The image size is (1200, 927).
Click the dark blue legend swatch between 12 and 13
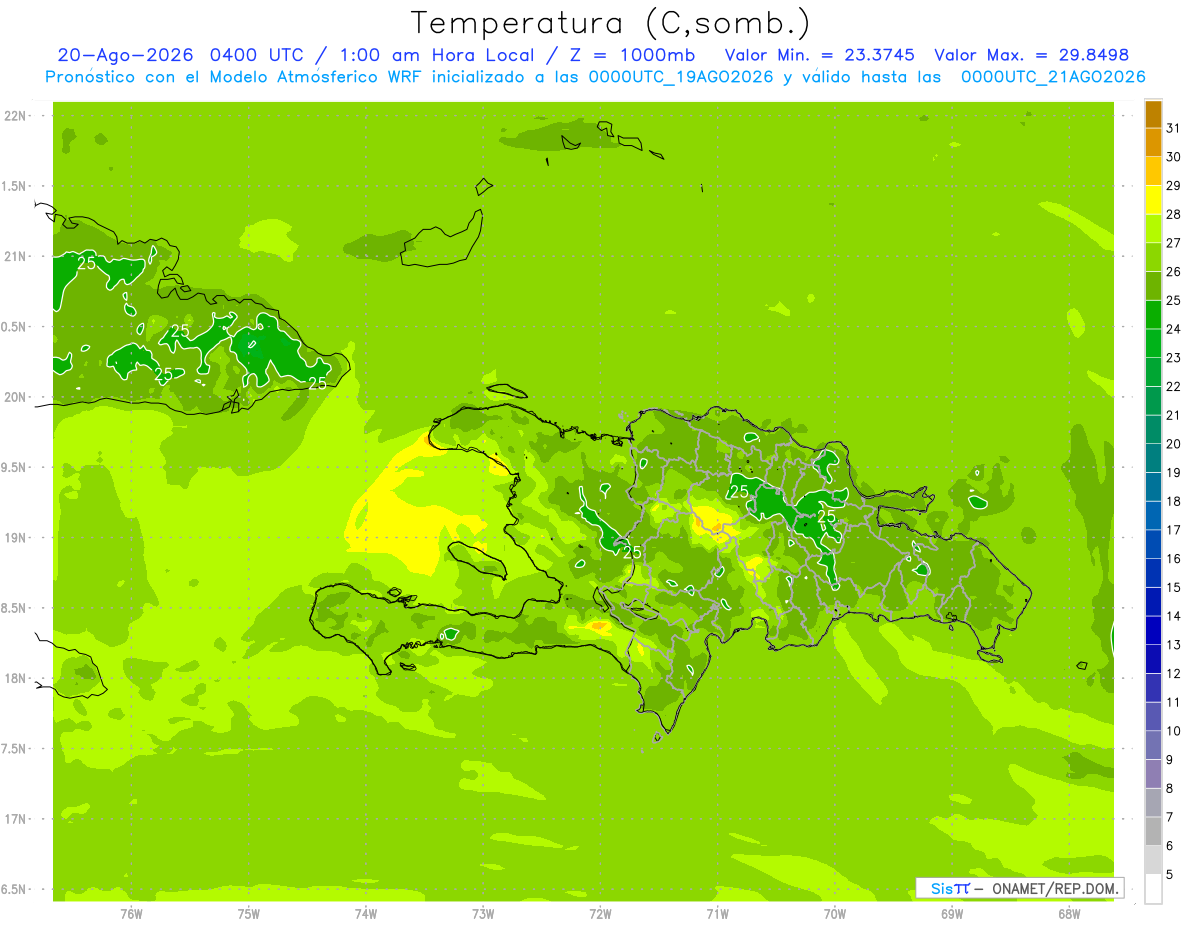1153,660
